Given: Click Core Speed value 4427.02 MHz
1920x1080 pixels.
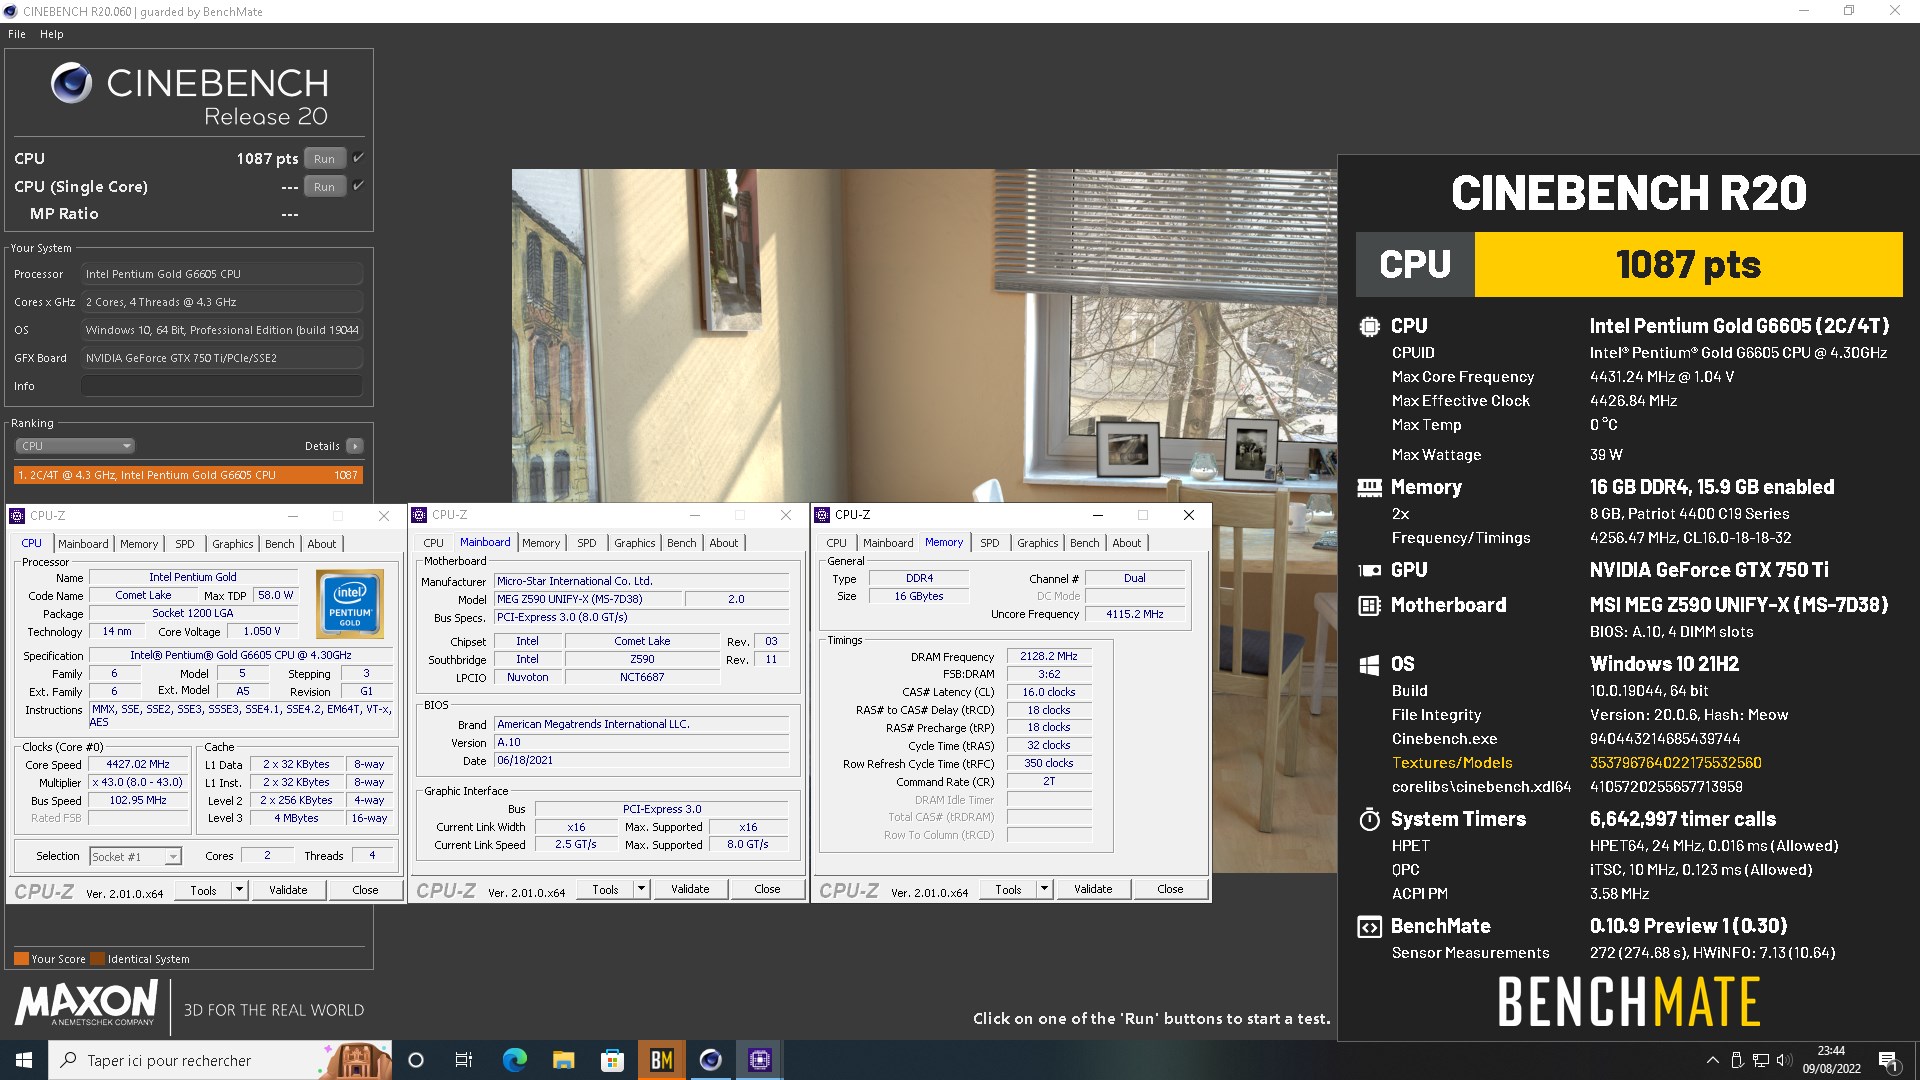Looking at the screenshot, I should point(139,764).
